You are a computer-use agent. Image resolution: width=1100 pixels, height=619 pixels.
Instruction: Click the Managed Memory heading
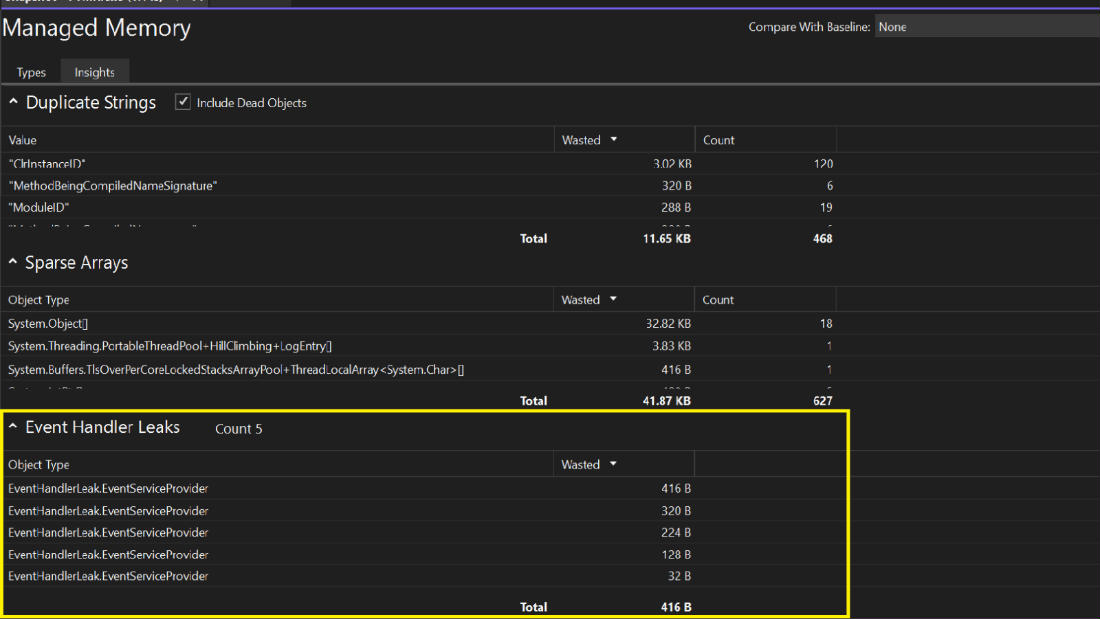(97, 27)
